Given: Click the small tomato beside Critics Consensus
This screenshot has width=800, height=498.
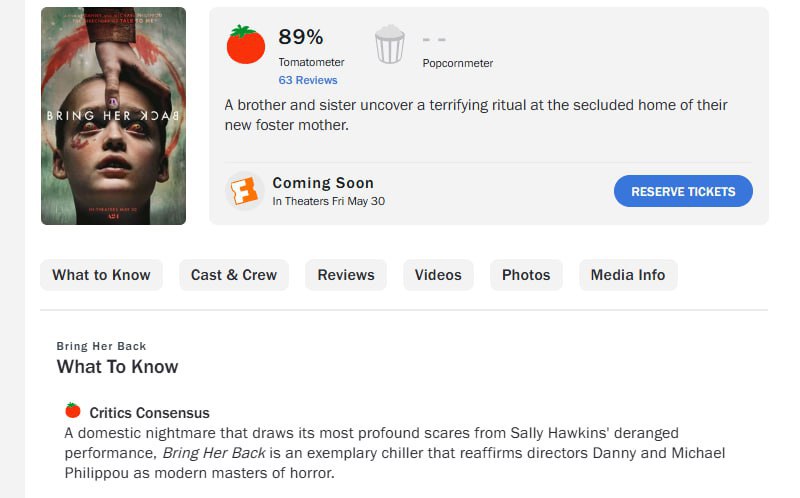Looking at the screenshot, I should [73, 411].
